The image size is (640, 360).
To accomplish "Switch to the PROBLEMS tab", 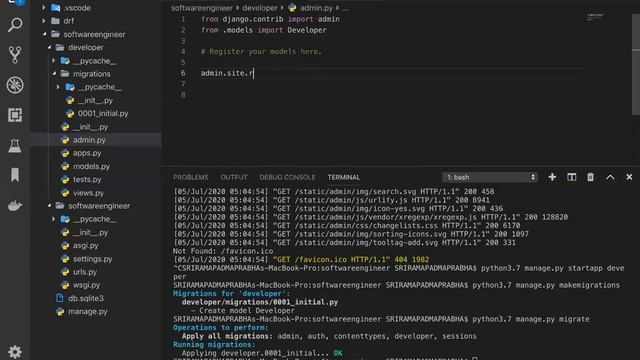I will pos(191,177).
